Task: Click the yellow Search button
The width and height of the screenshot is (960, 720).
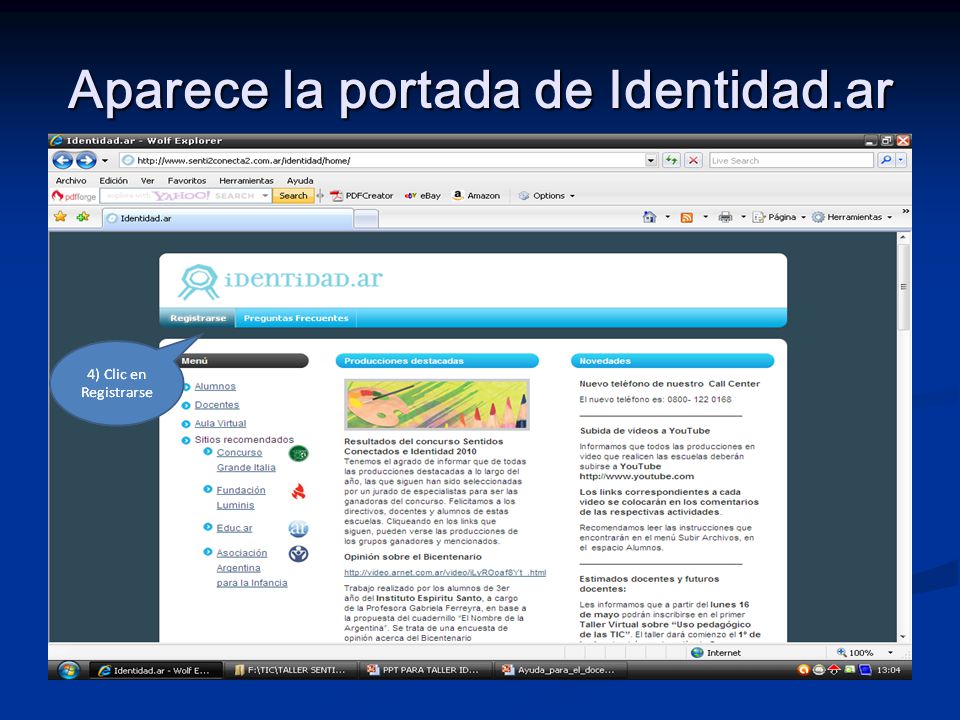Action: click(293, 196)
